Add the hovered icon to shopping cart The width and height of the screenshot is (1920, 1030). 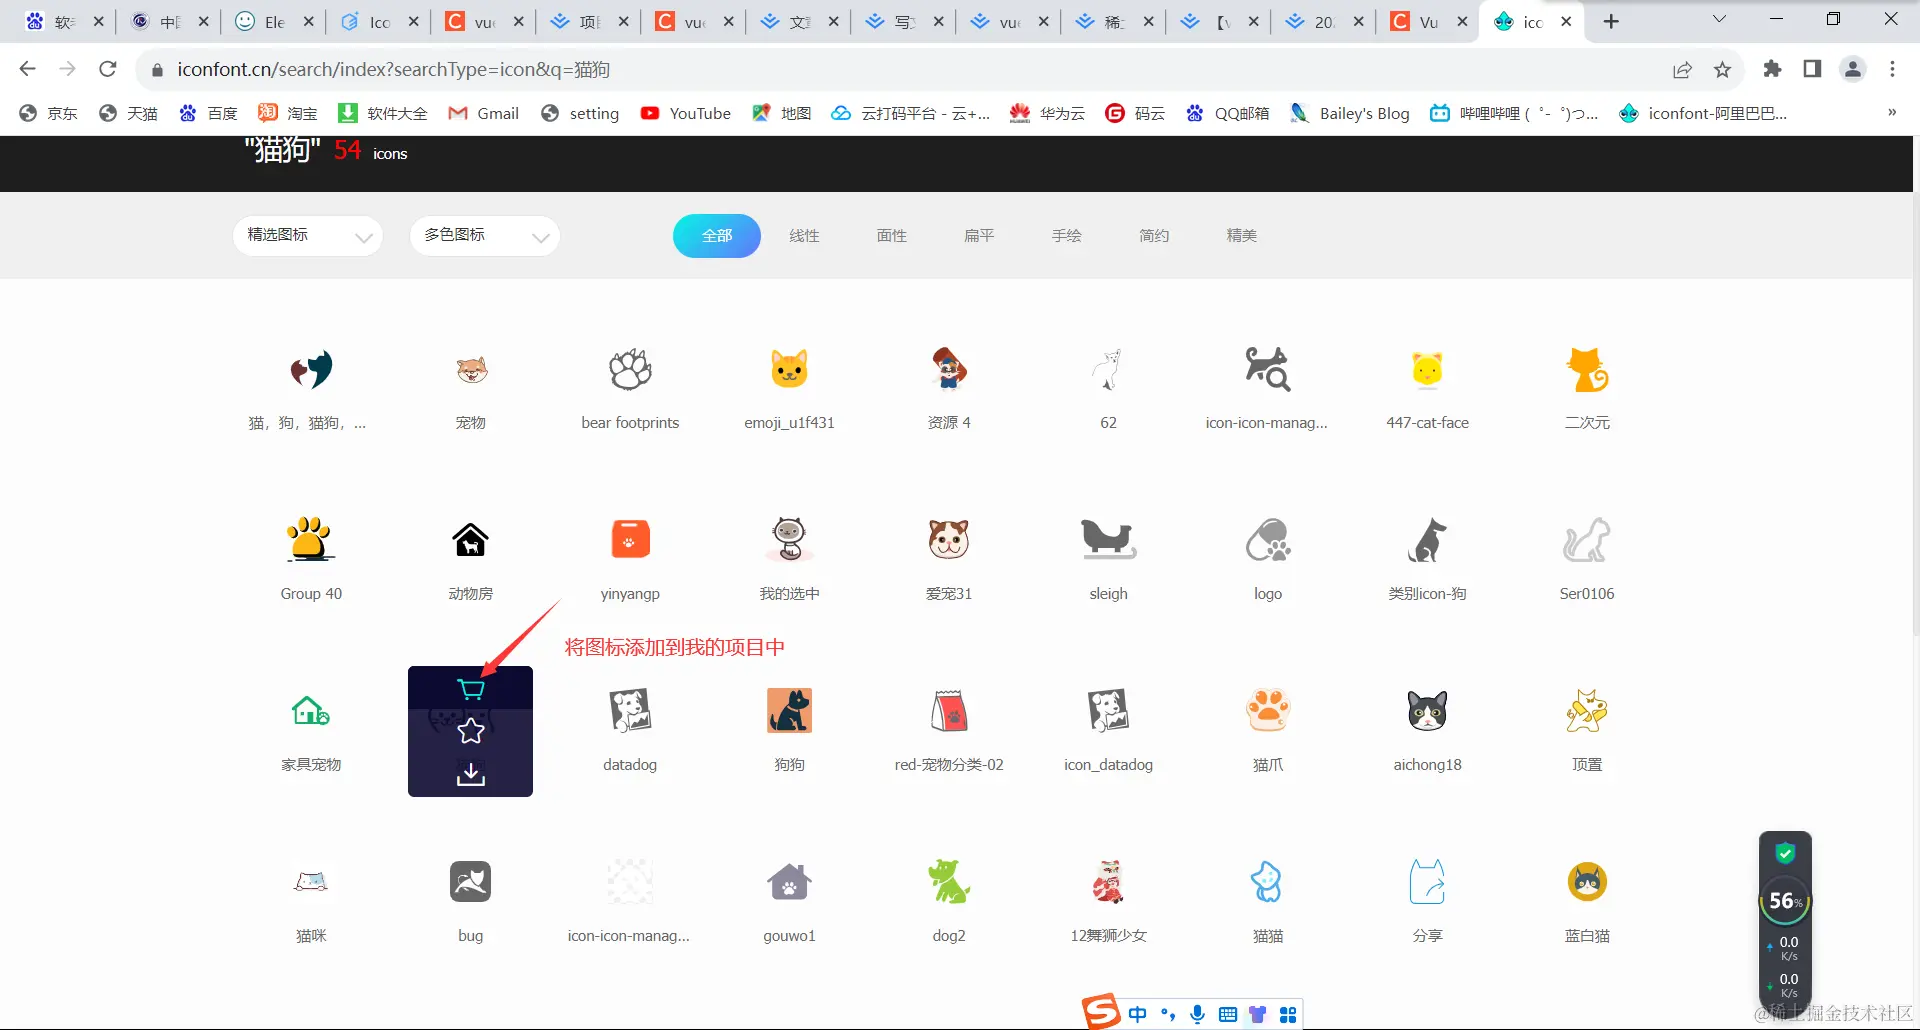[x=470, y=688]
